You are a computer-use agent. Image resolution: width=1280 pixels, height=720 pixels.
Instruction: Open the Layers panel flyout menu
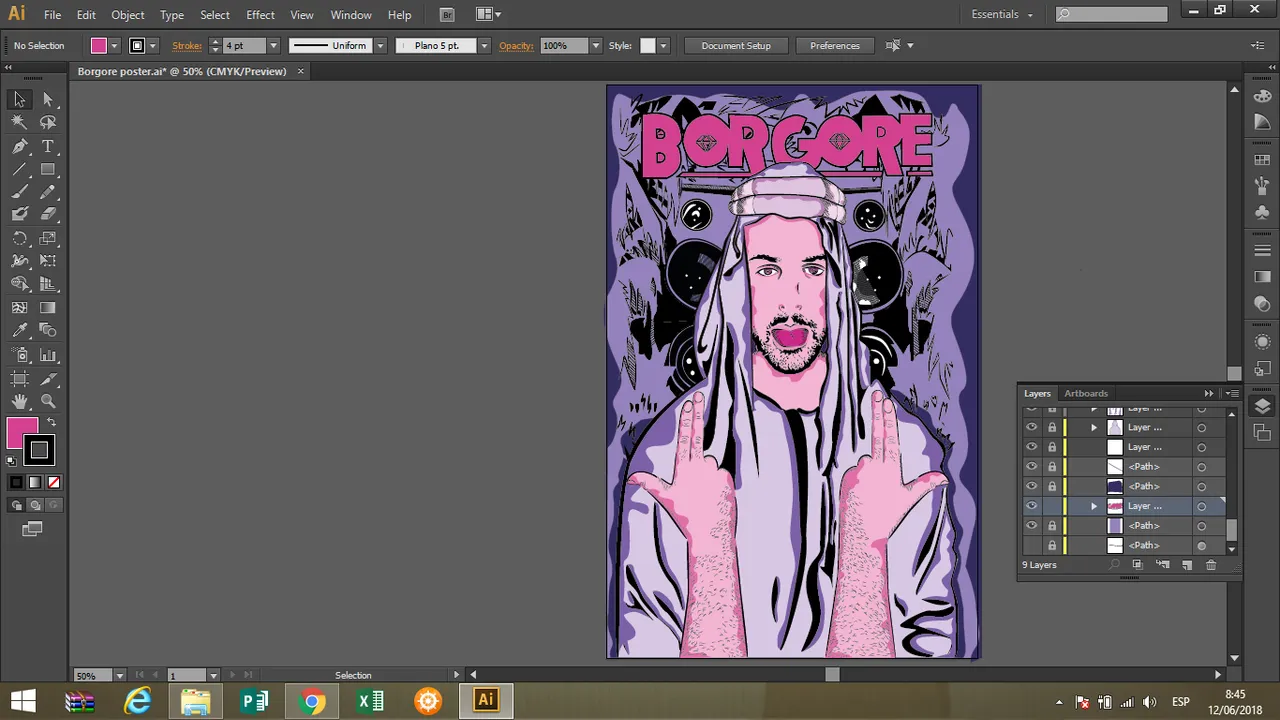(1232, 393)
